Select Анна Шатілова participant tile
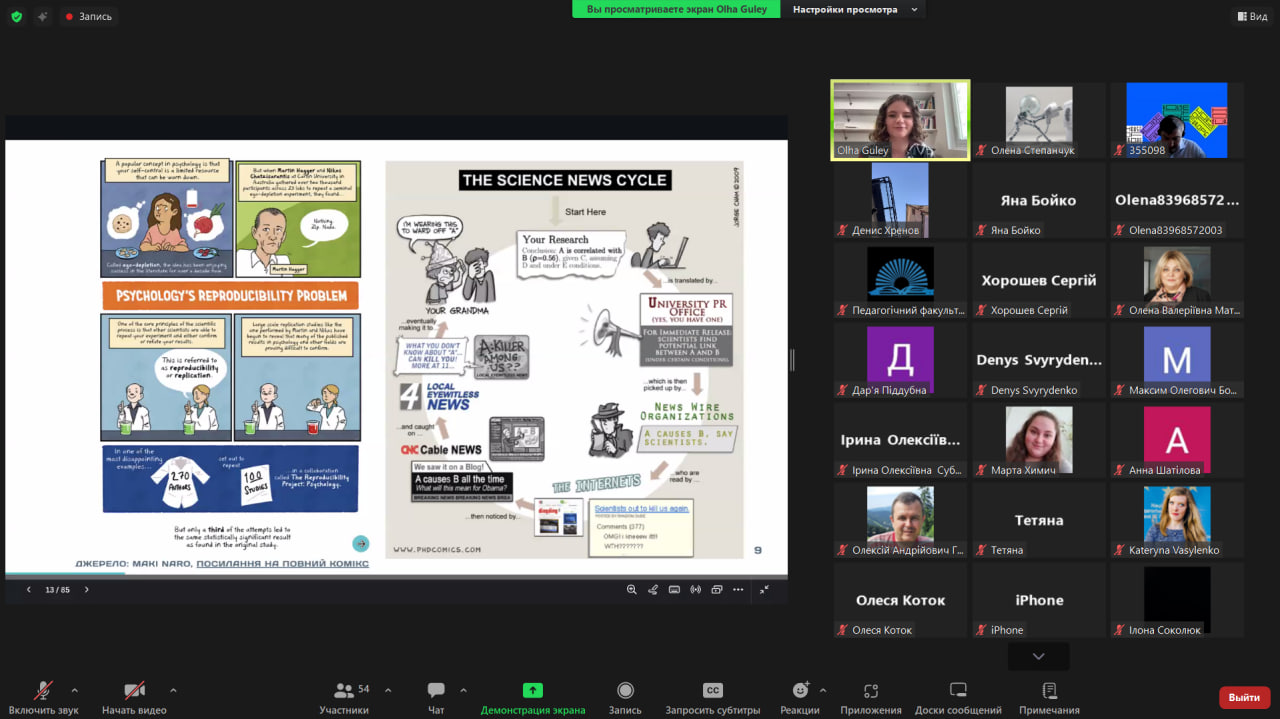Screen dimensions: 1280x719 [1177, 440]
